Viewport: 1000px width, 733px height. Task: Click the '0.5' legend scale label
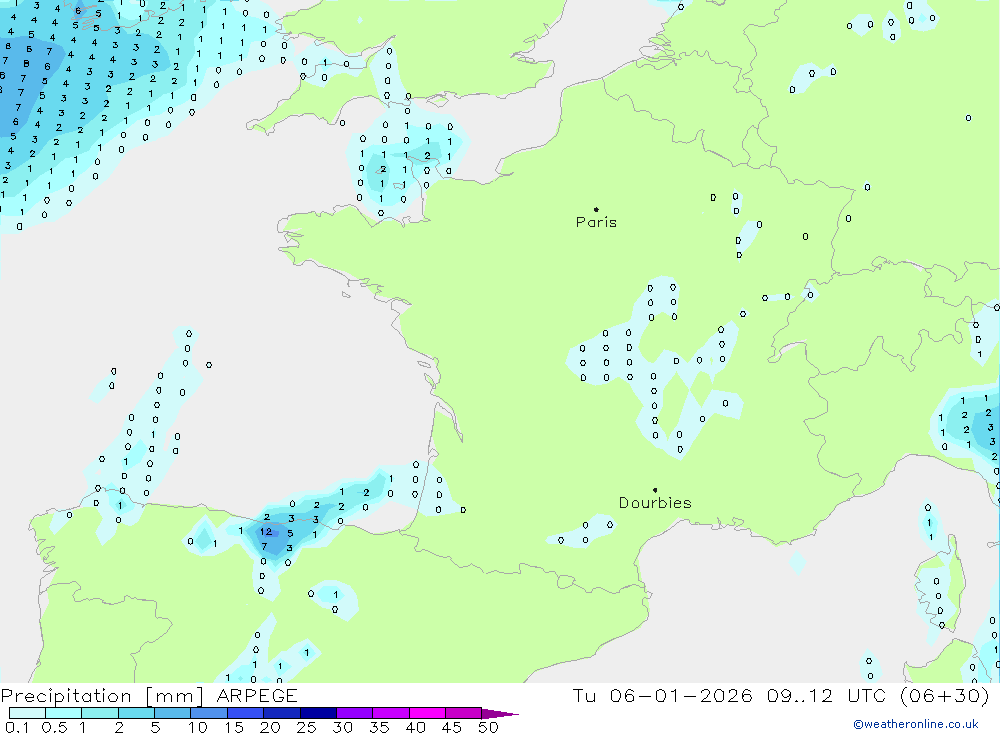[54, 727]
